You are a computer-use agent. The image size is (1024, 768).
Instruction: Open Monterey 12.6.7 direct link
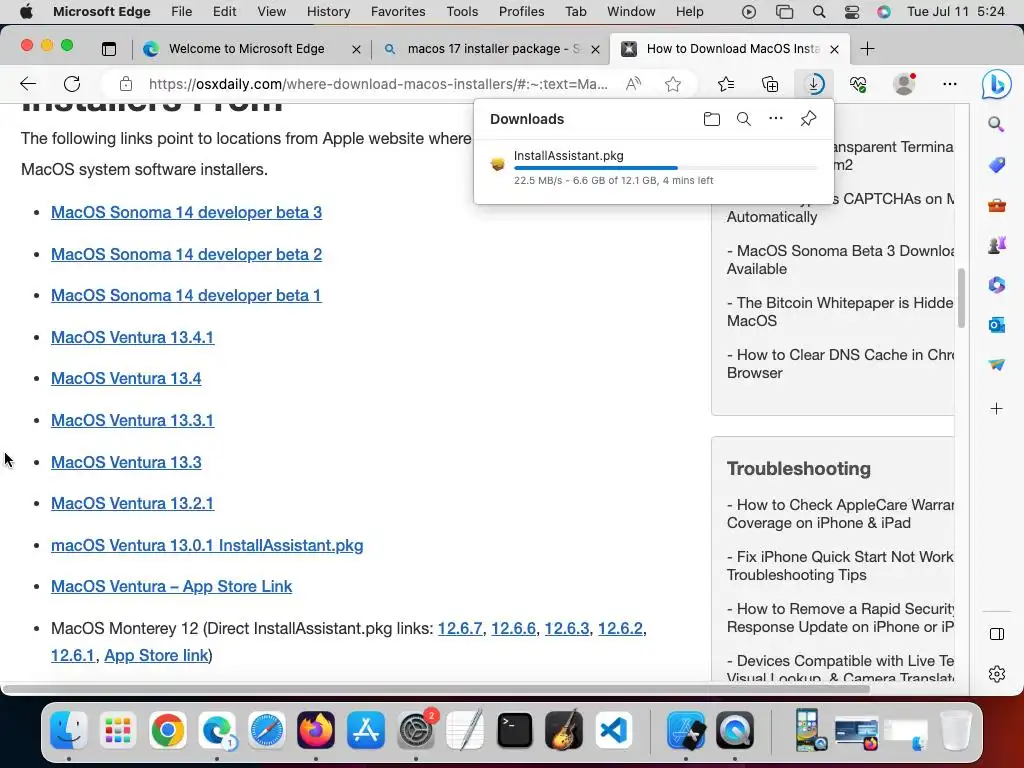tap(460, 628)
